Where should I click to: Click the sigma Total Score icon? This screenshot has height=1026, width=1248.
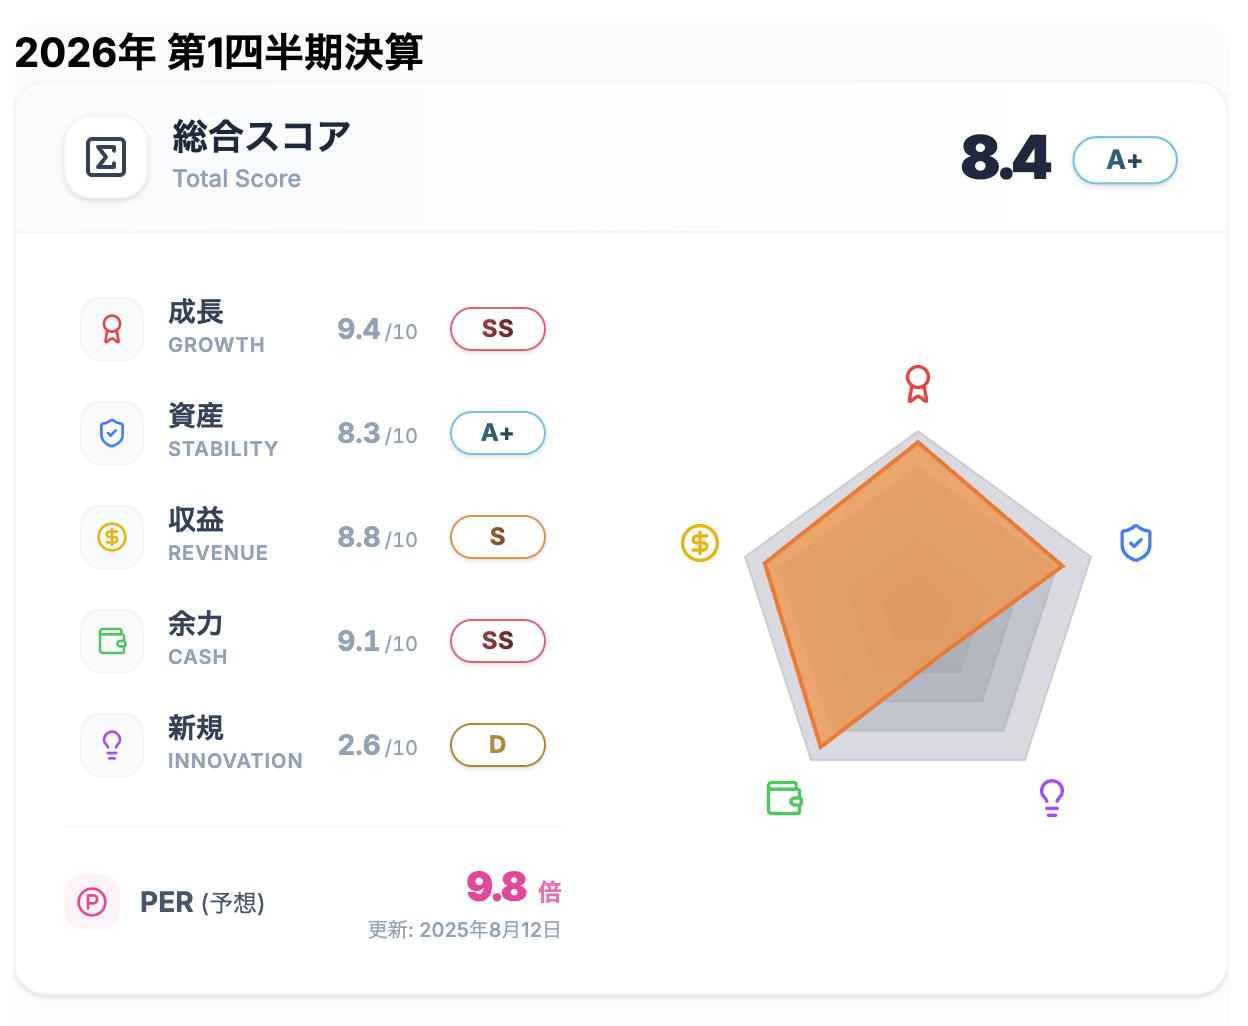(x=106, y=158)
